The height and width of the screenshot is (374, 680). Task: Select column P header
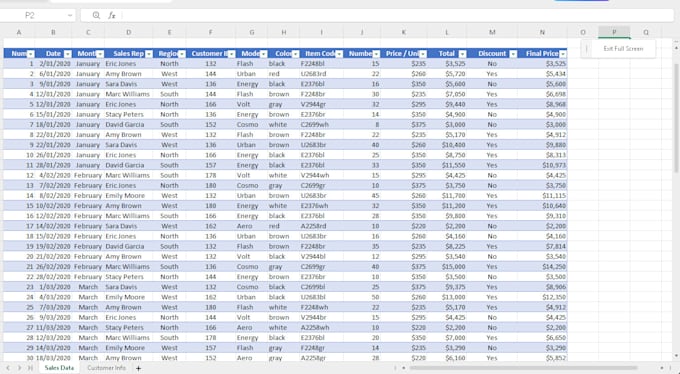[614, 32]
